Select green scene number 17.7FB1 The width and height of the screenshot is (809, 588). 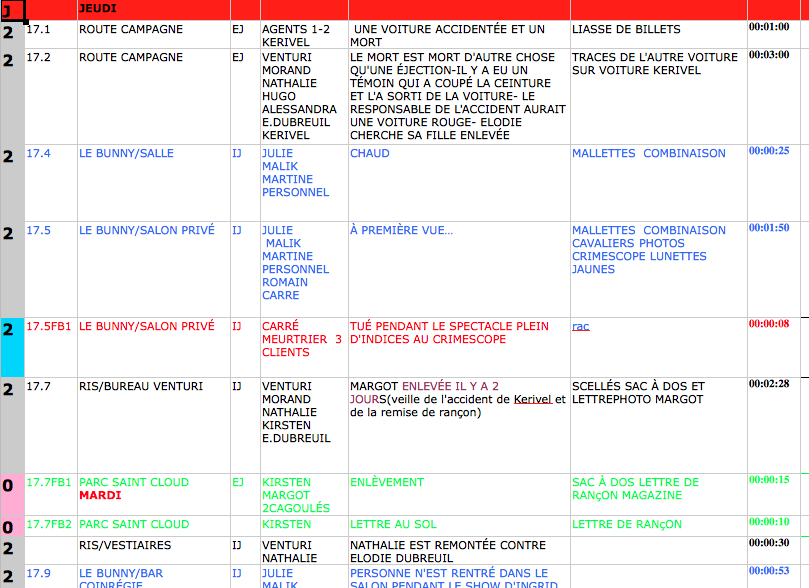[51, 494]
